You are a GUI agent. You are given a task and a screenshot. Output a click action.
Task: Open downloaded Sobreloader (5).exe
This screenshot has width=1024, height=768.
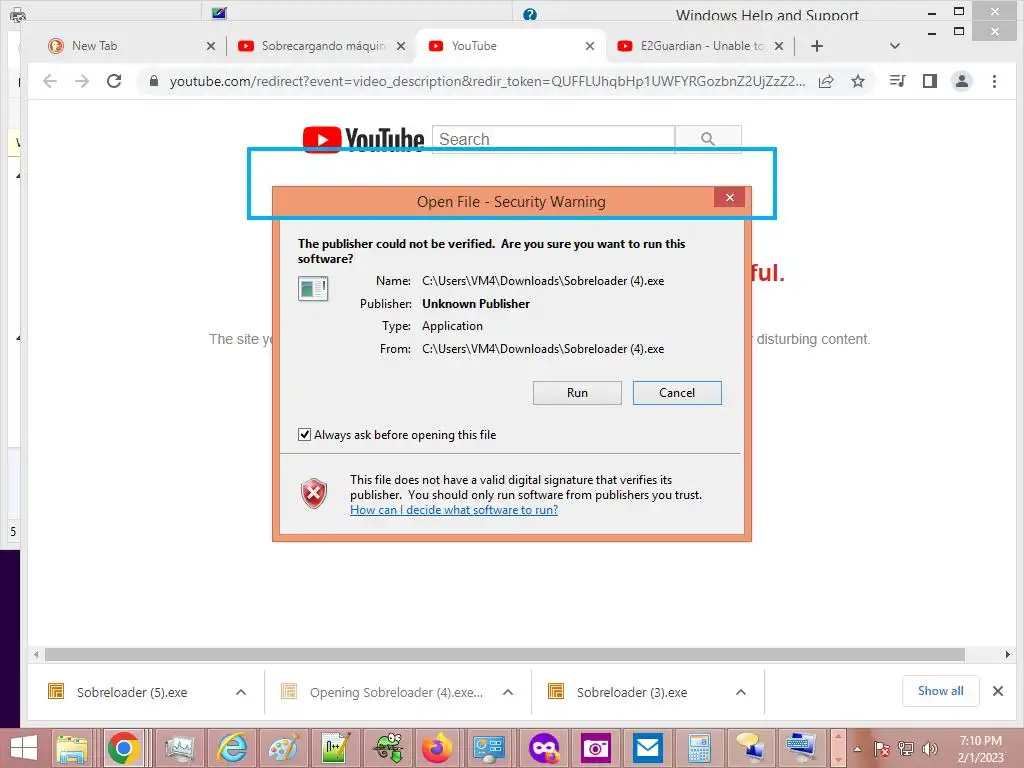click(x=132, y=692)
